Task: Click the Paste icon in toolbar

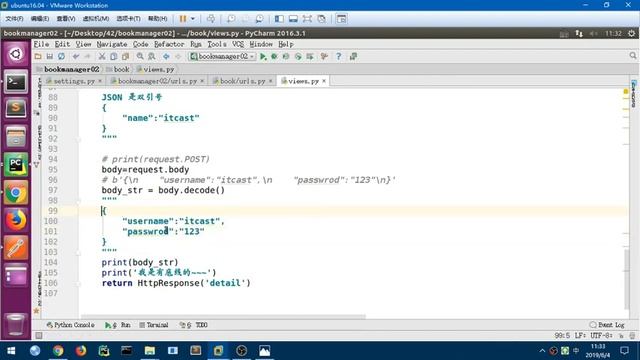Action: pos(125,56)
